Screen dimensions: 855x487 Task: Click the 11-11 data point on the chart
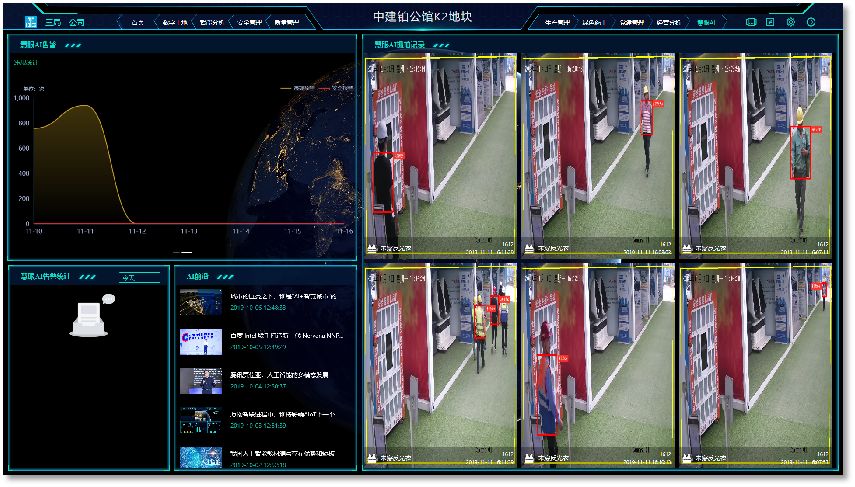click(86, 105)
